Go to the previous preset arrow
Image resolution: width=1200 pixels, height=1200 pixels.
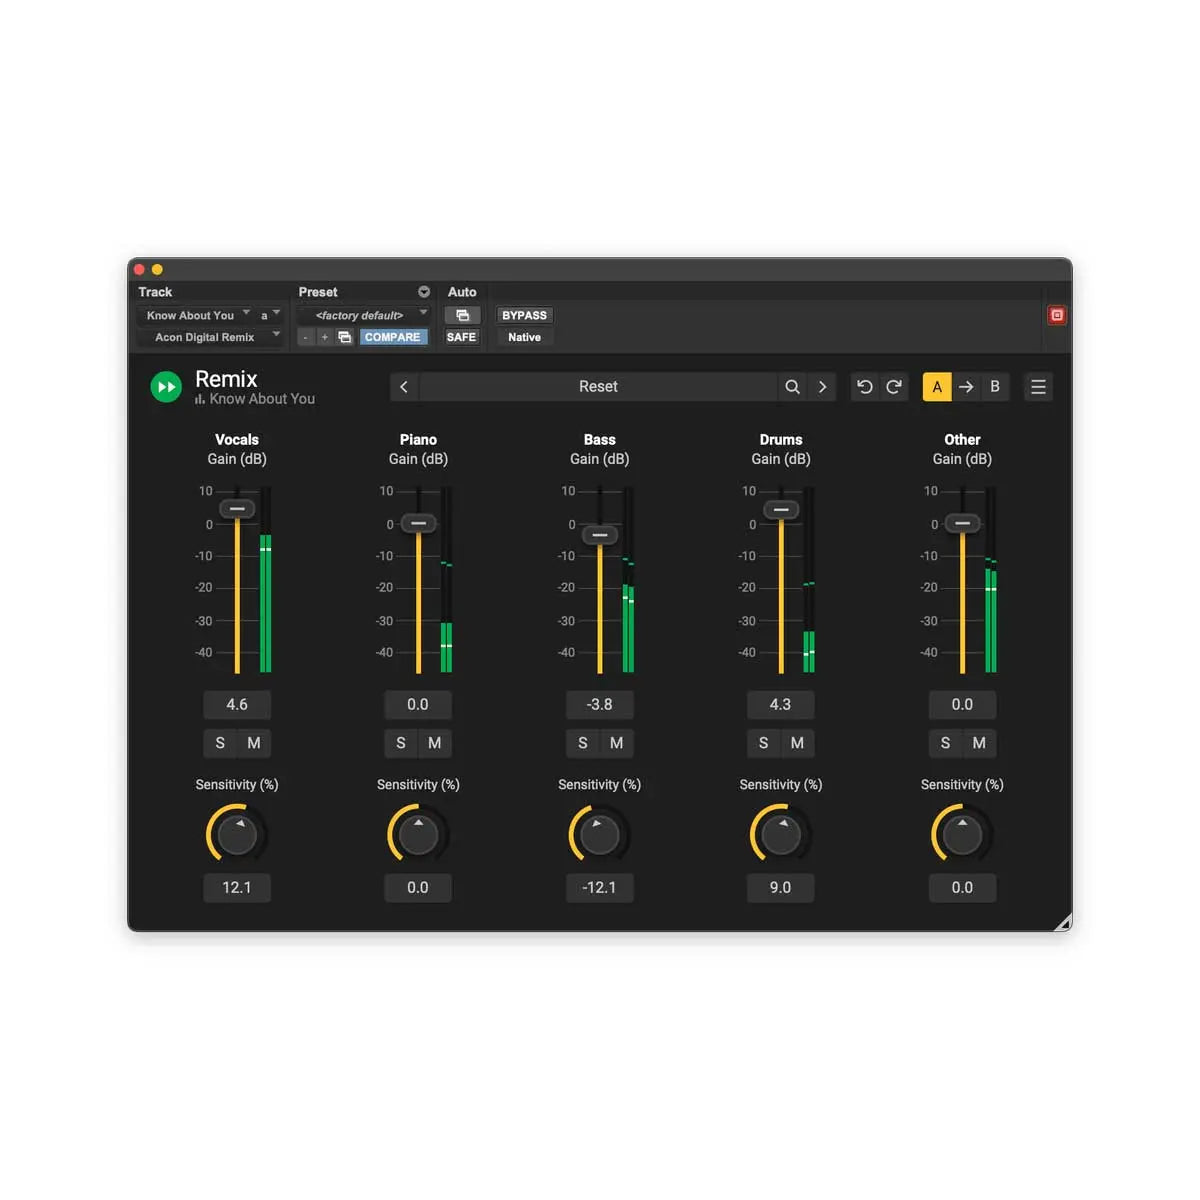pos(404,387)
